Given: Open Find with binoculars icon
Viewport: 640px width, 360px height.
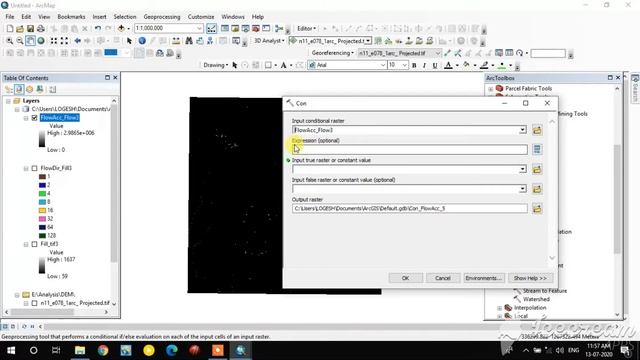Looking at the screenshot, I should tap(189, 41).
